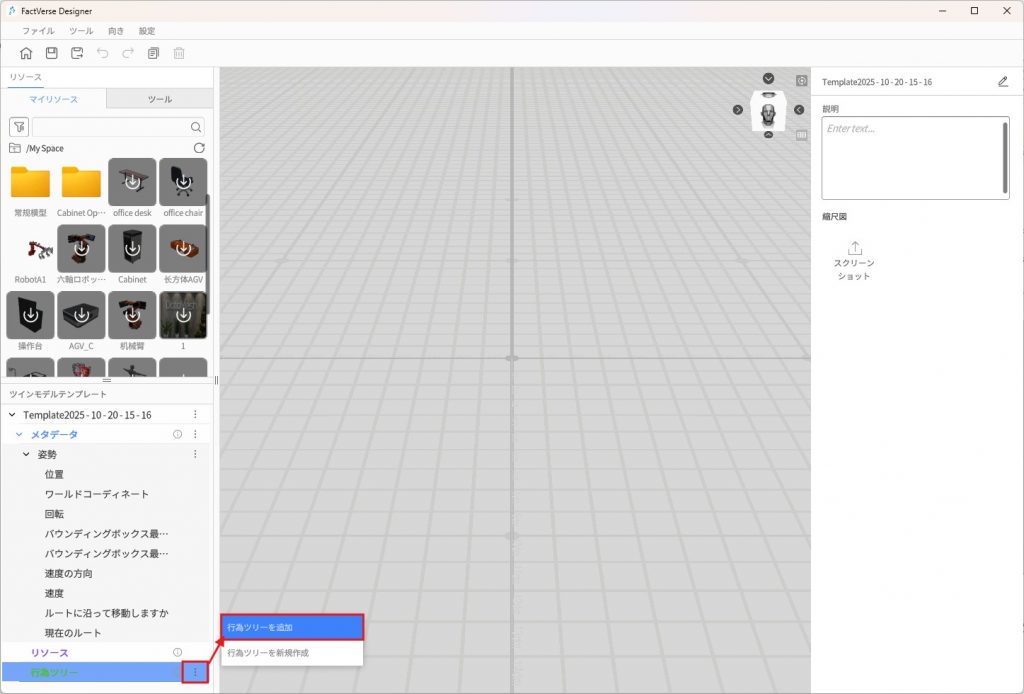Refresh the My Space resource list
The width and height of the screenshot is (1024, 694).
[x=199, y=148]
